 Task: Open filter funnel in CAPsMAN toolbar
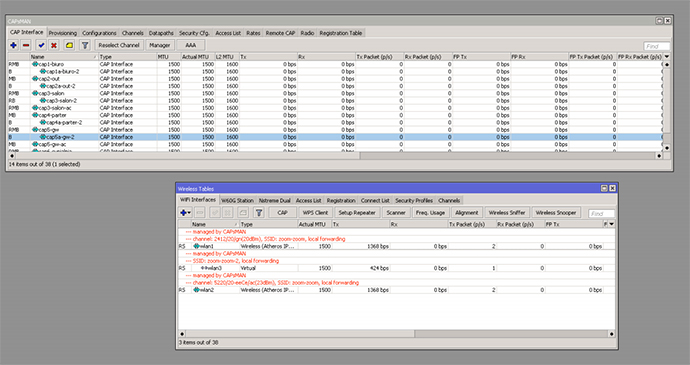coord(85,45)
